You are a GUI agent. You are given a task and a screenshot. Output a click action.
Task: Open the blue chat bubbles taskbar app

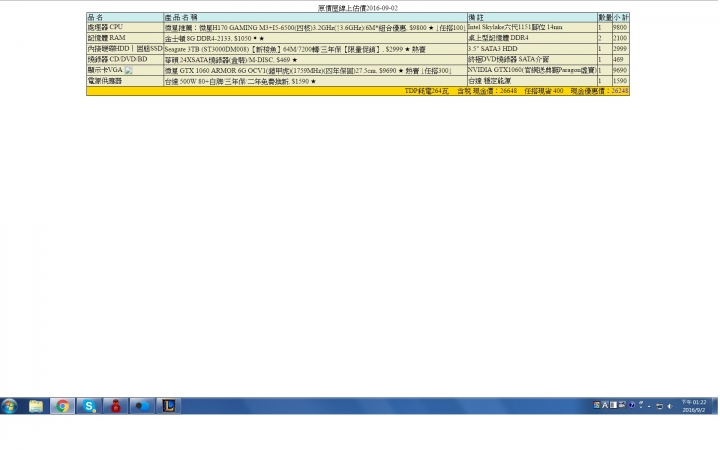(x=142, y=406)
